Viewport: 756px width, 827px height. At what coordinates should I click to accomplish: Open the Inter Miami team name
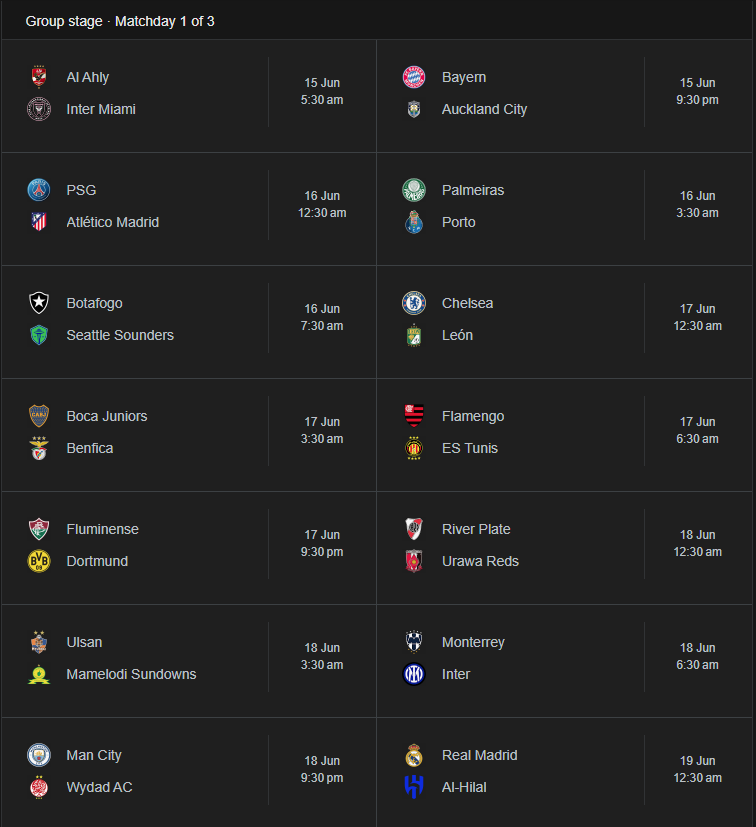coord(101,109)
